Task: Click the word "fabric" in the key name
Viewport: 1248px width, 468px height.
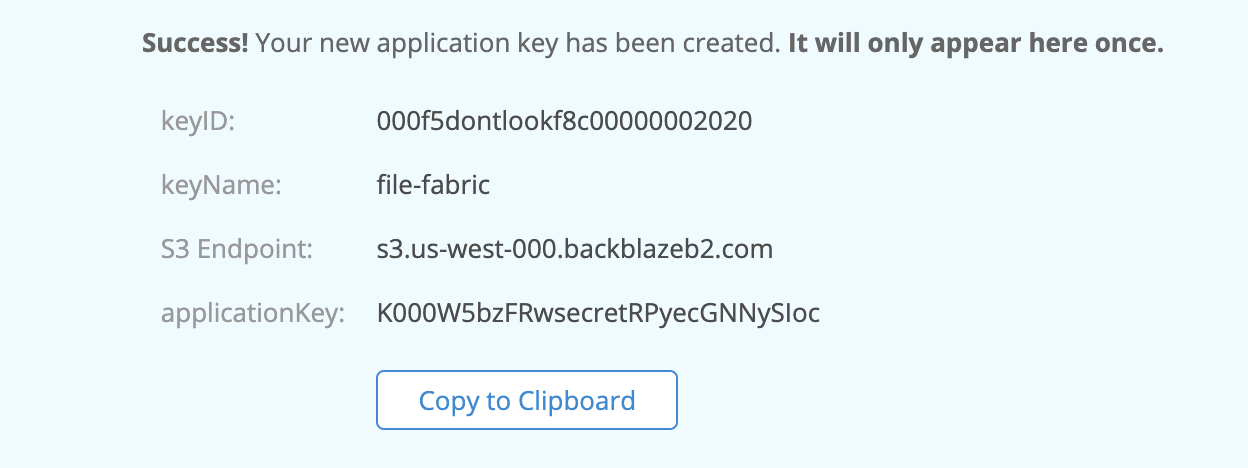Action: point(457,185)
